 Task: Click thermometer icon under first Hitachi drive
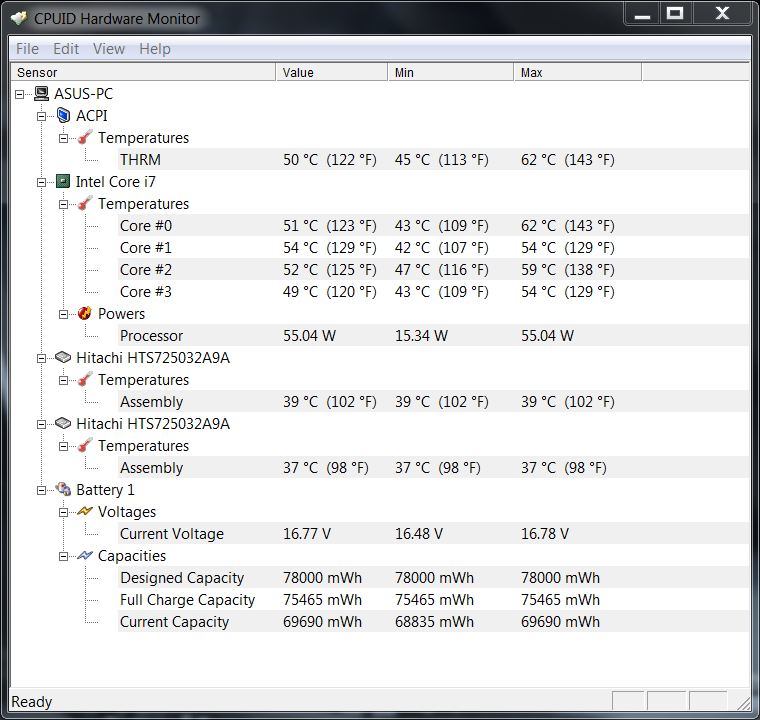[x=85, y=379]
